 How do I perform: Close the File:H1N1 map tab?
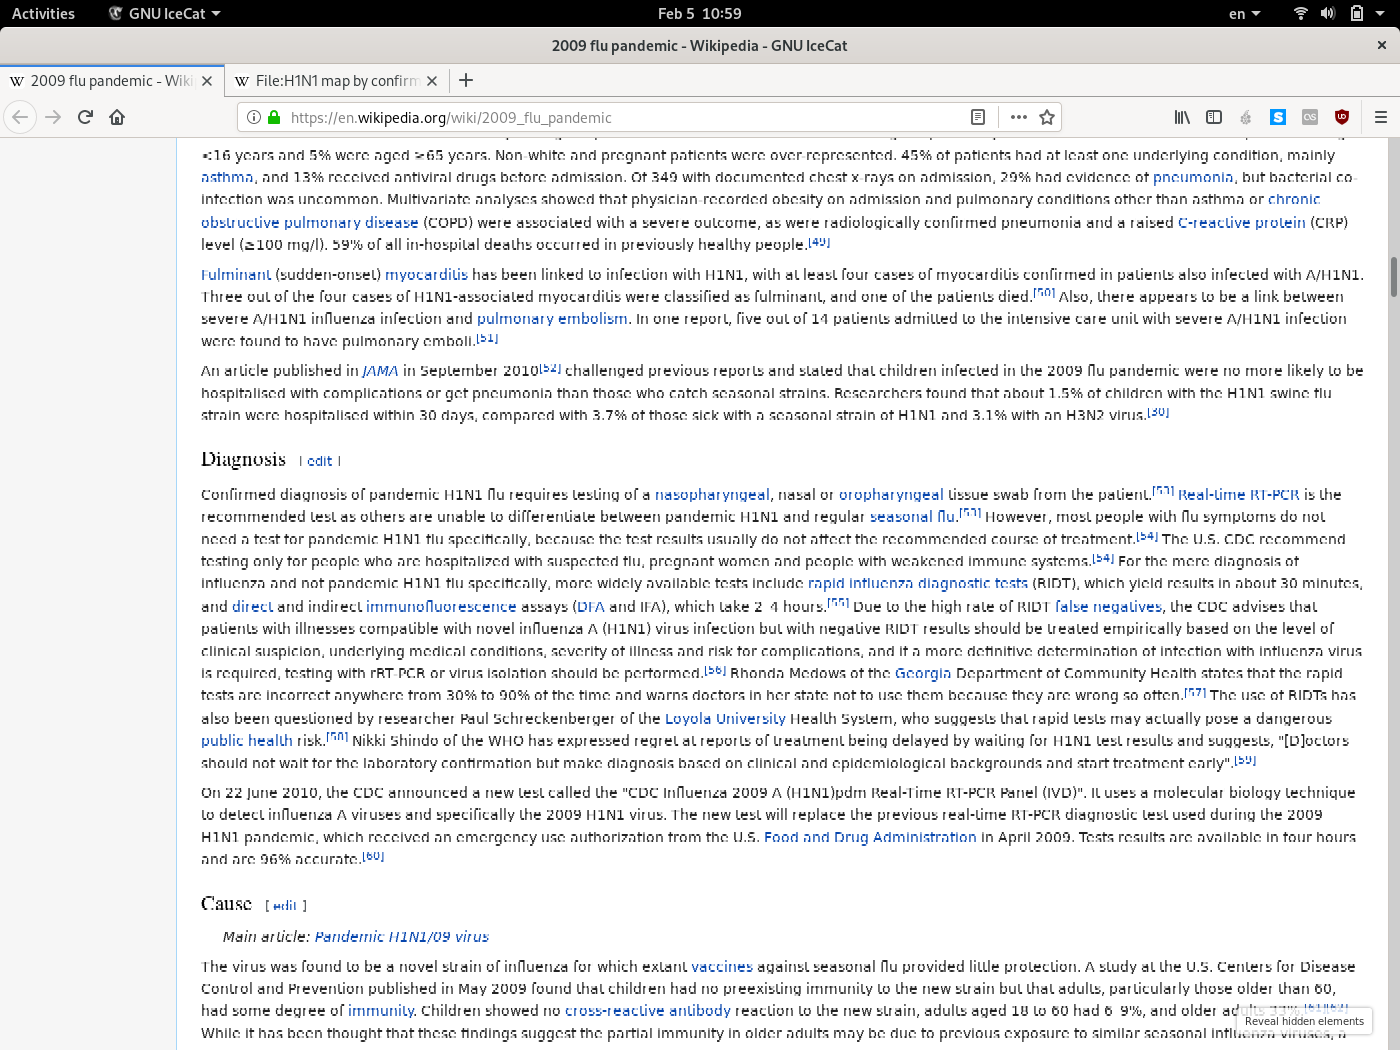click(432, 81)
